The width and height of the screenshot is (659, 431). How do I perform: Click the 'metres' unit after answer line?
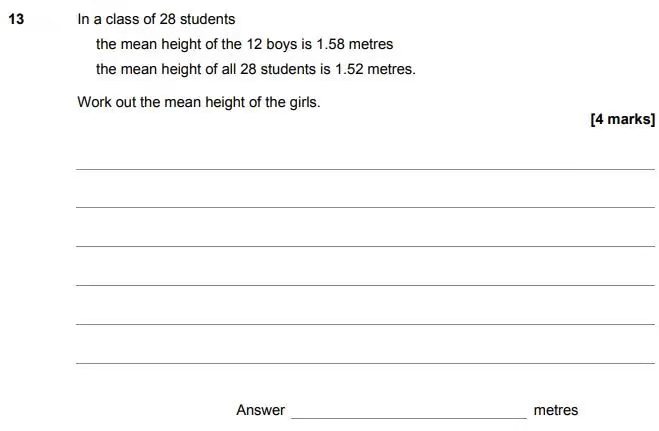pyautogui.click(x=556, y=410)
